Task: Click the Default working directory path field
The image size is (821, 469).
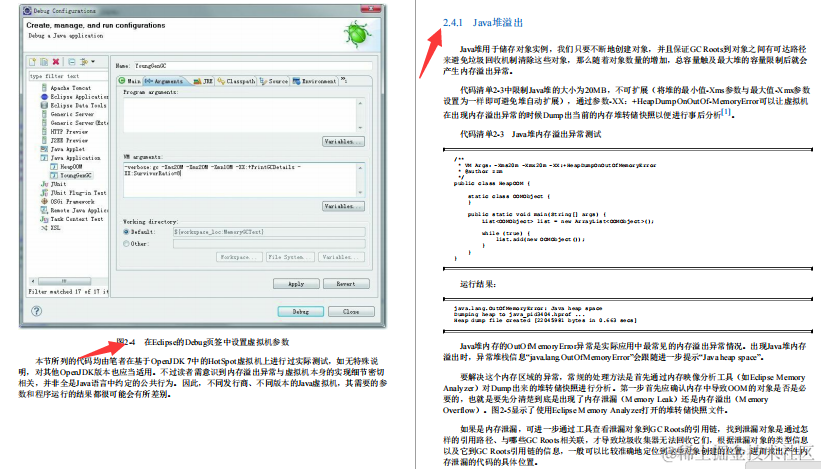Action: click(x=269, y=231)
